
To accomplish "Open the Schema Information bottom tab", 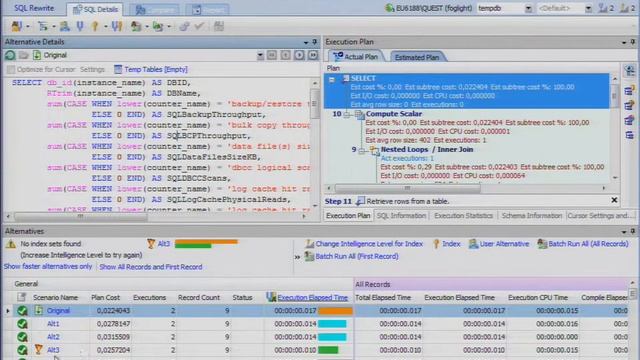I will 531,216.
